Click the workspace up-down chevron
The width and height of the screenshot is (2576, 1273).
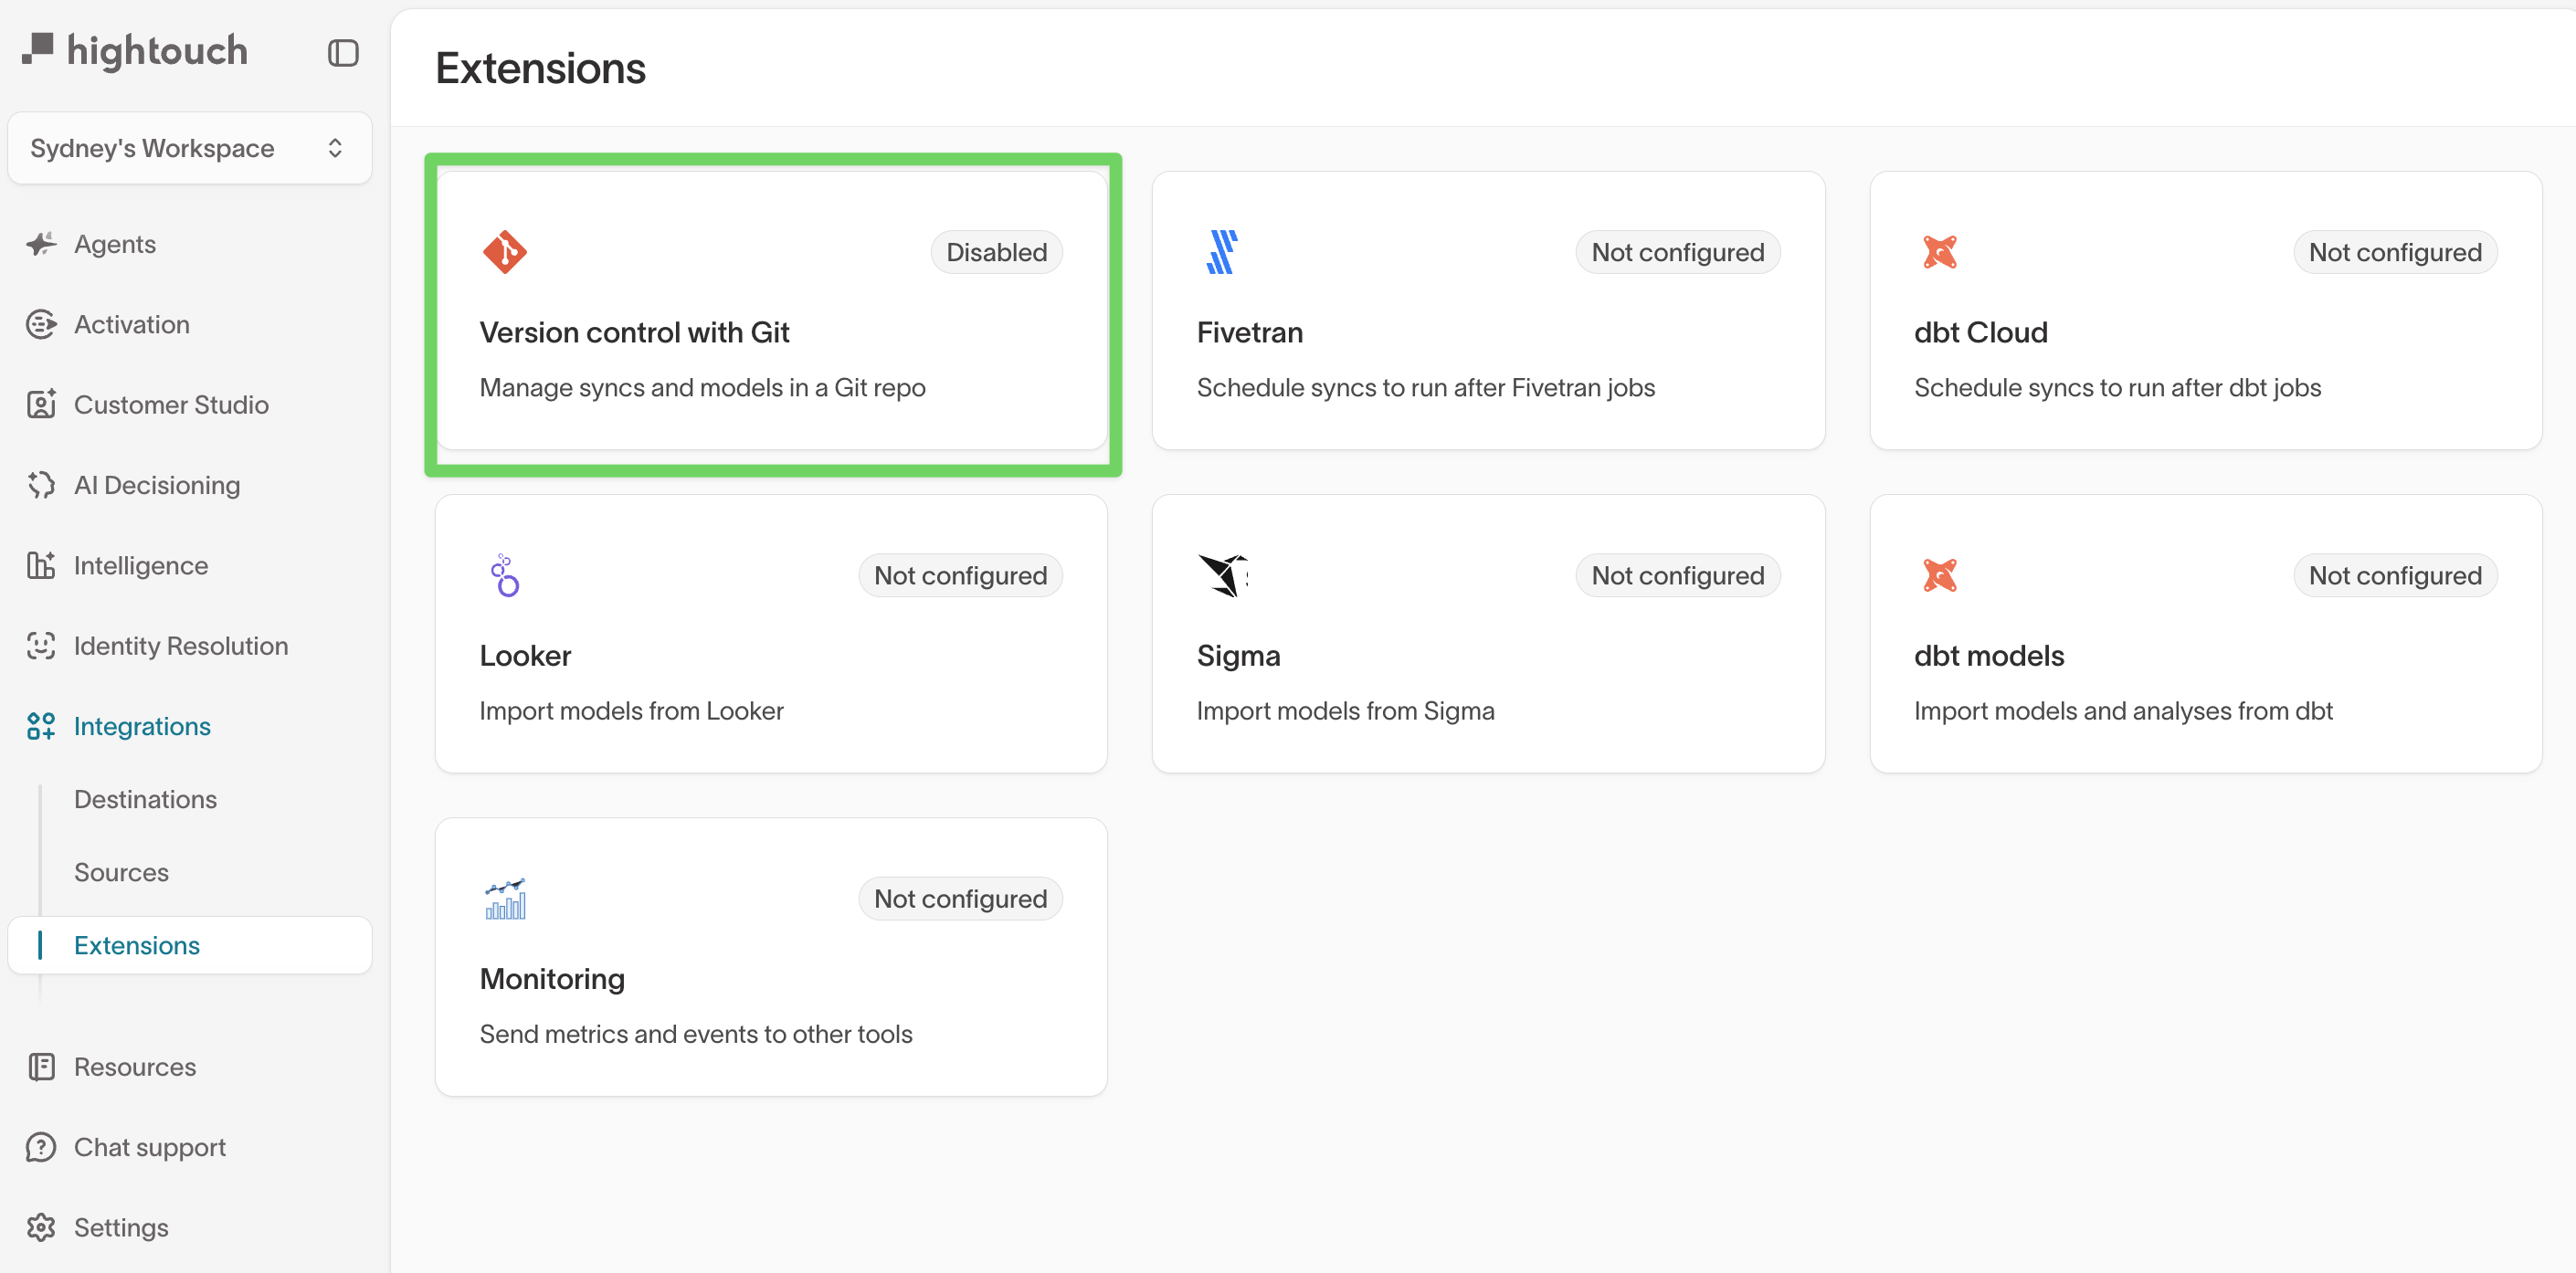click(335, 148)
